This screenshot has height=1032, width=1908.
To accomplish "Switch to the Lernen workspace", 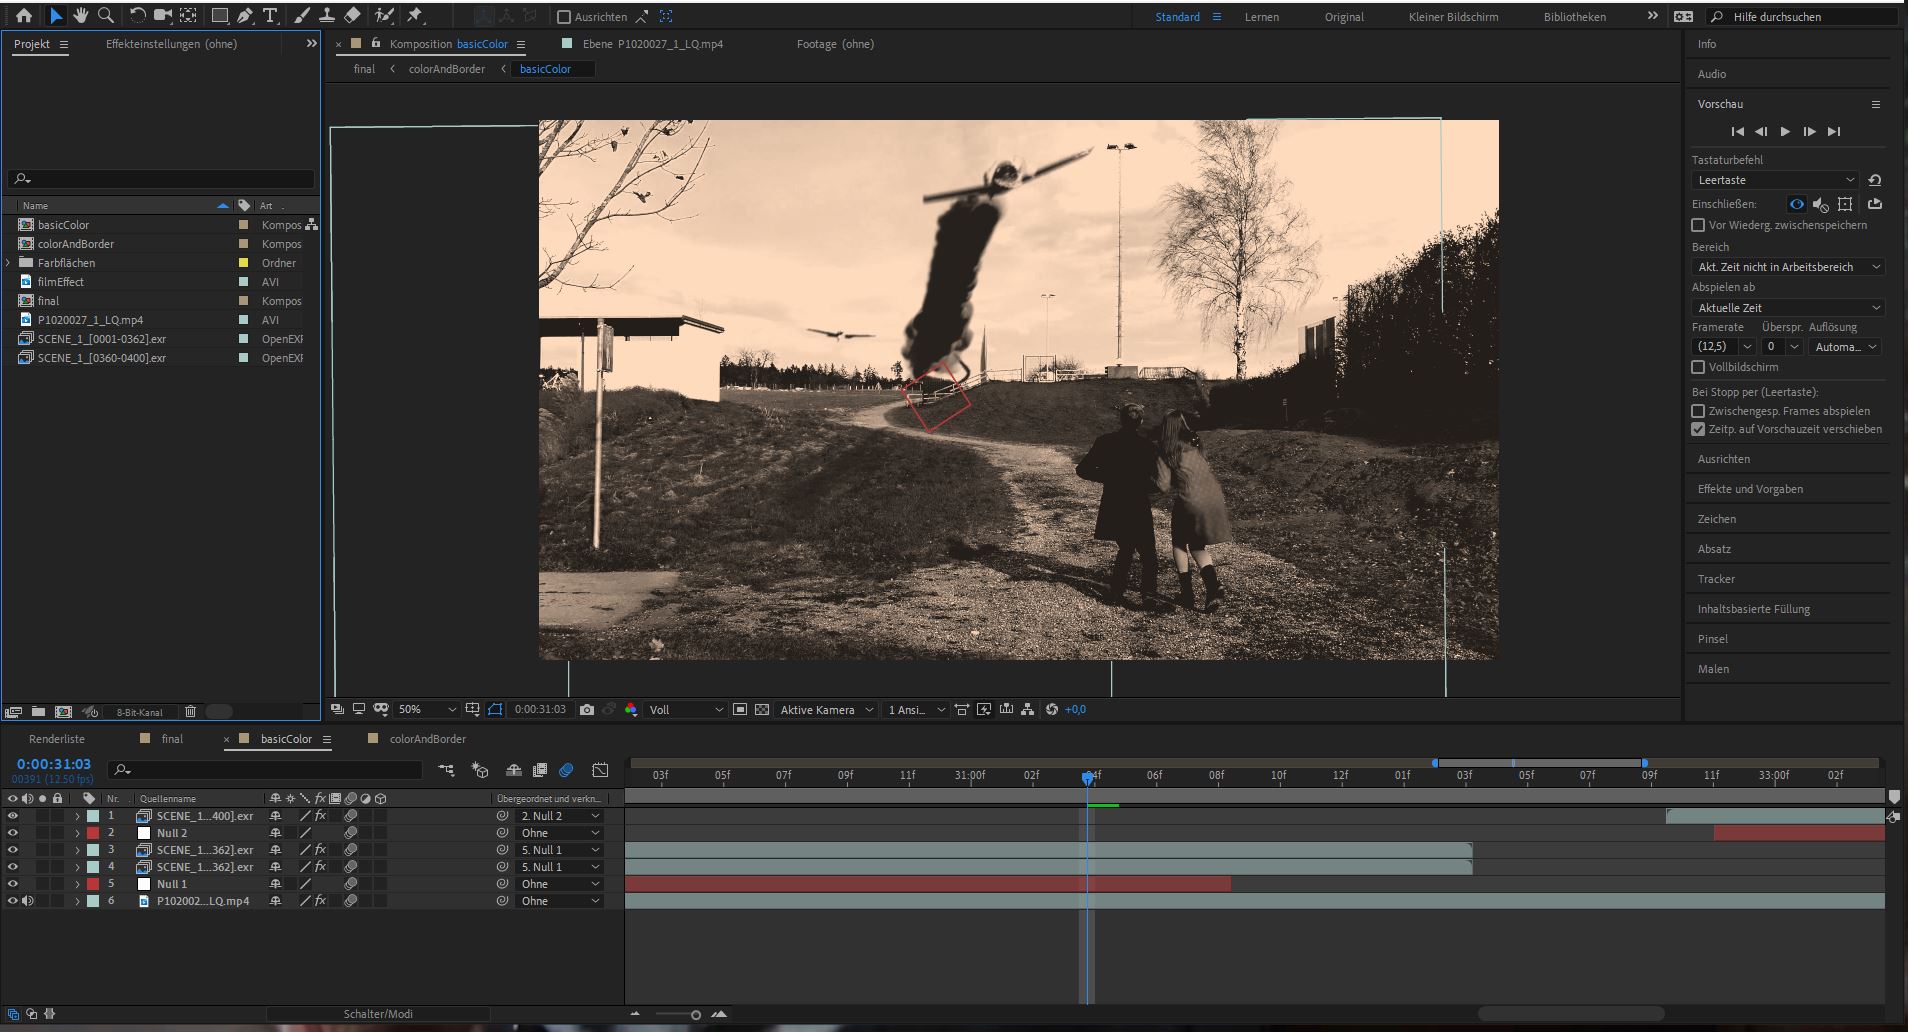I will pyautogui.click(x=1261, y=17).
